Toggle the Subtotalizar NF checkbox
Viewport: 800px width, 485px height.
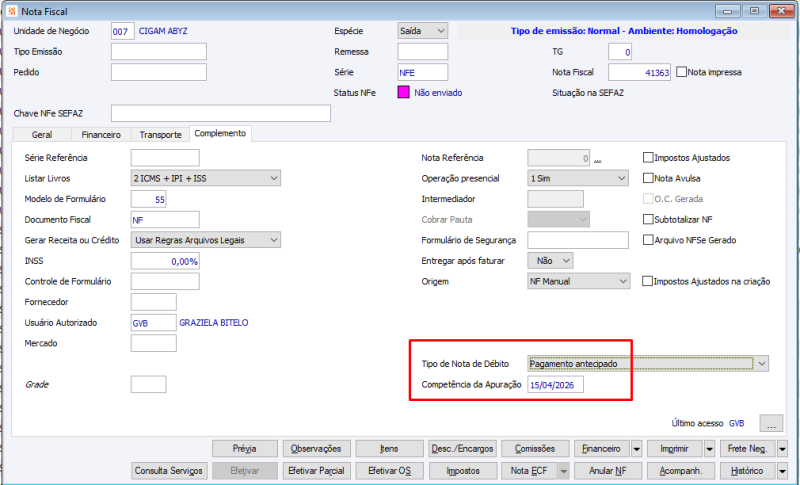[648, 219]
